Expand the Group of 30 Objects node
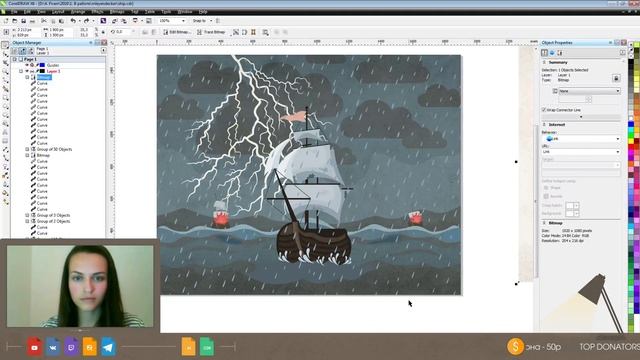 (x=27, y=149)
